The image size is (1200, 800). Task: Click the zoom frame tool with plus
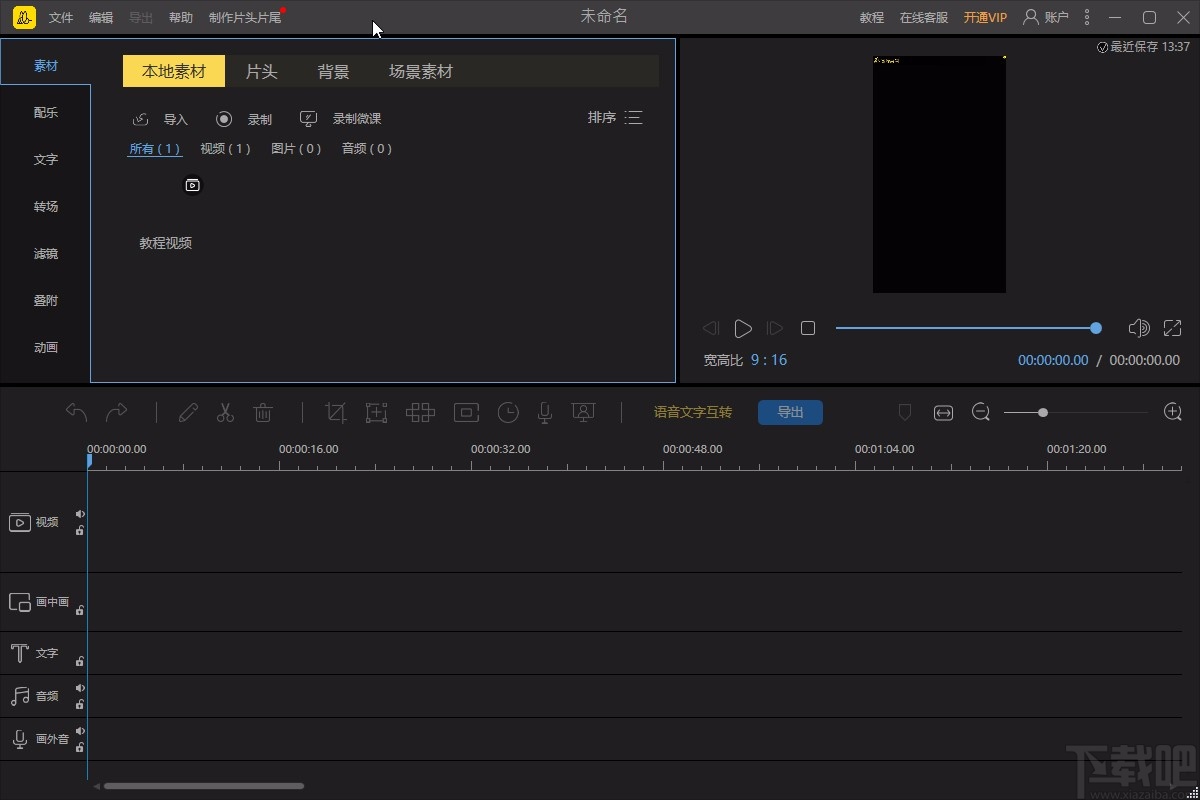point(376,412)
